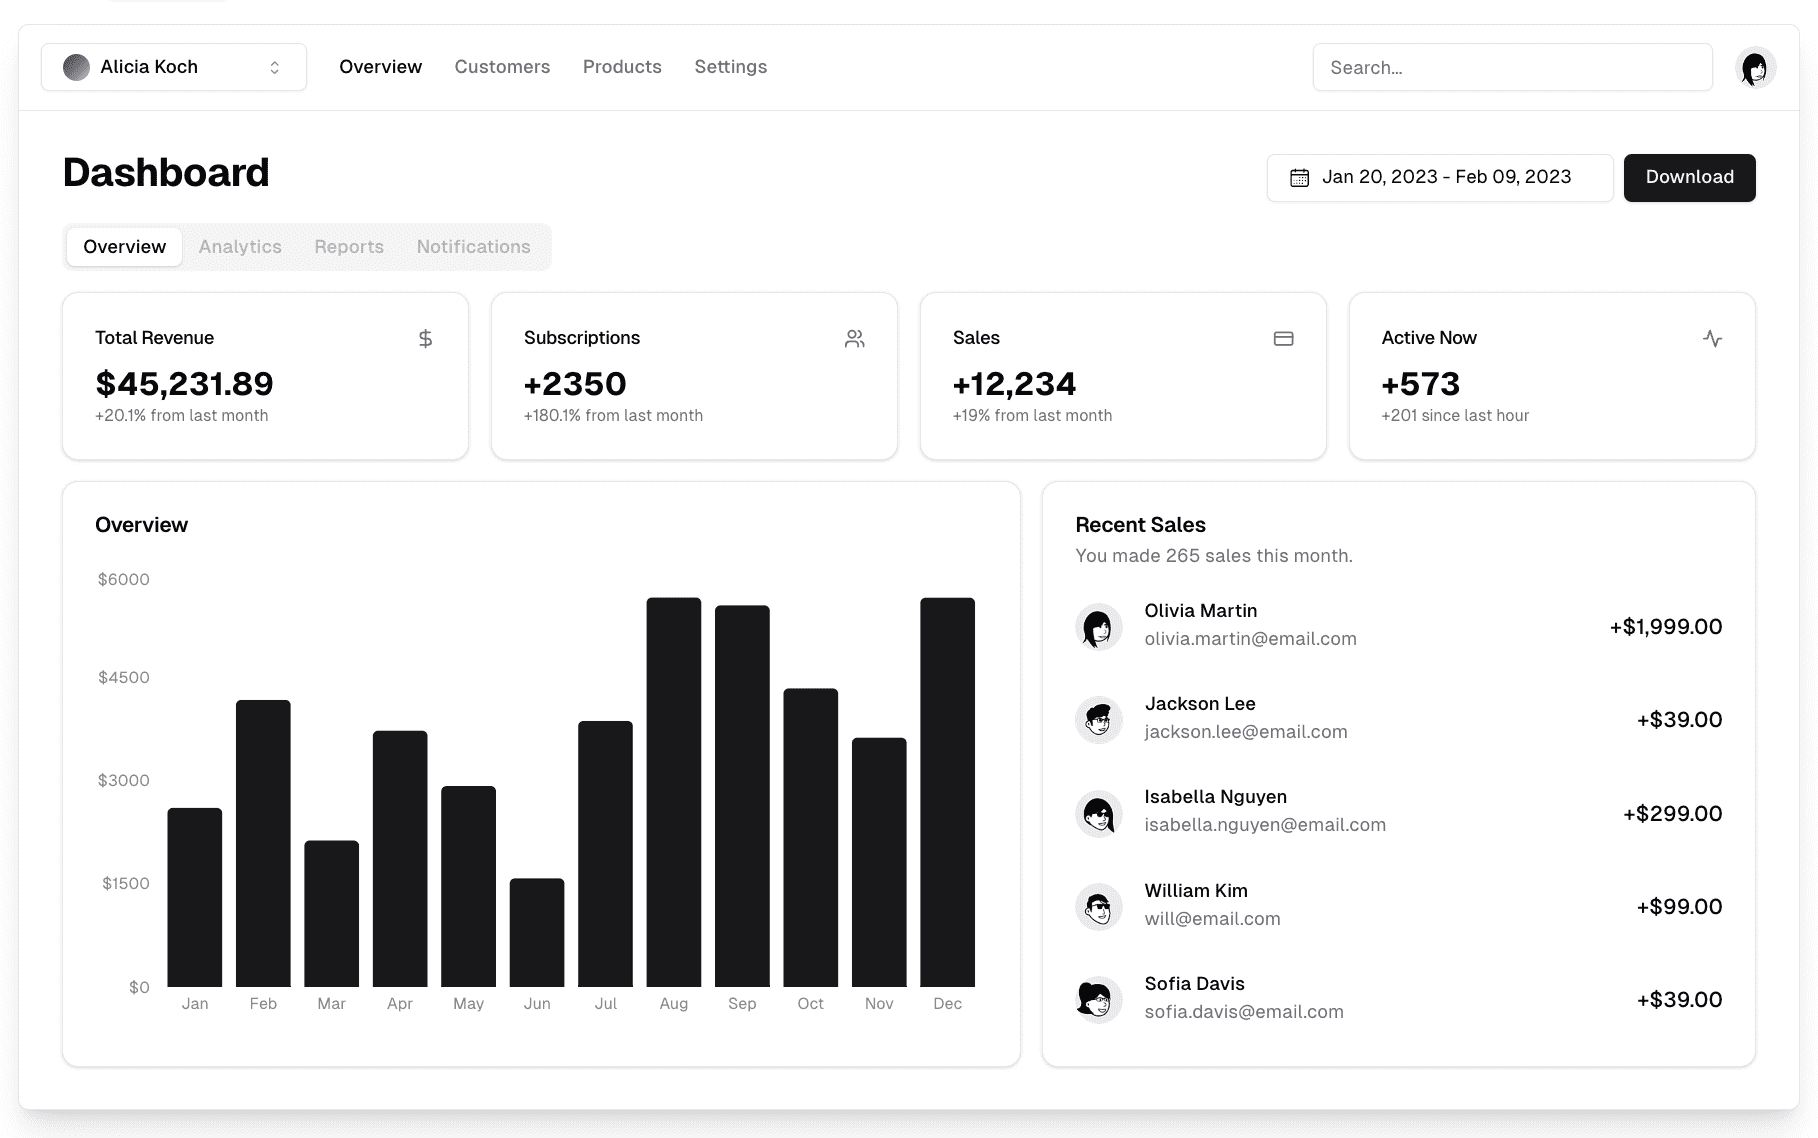Click Jackson Lee's avatar
Screen dimensions: 1818x1138
coord(1098,720)
